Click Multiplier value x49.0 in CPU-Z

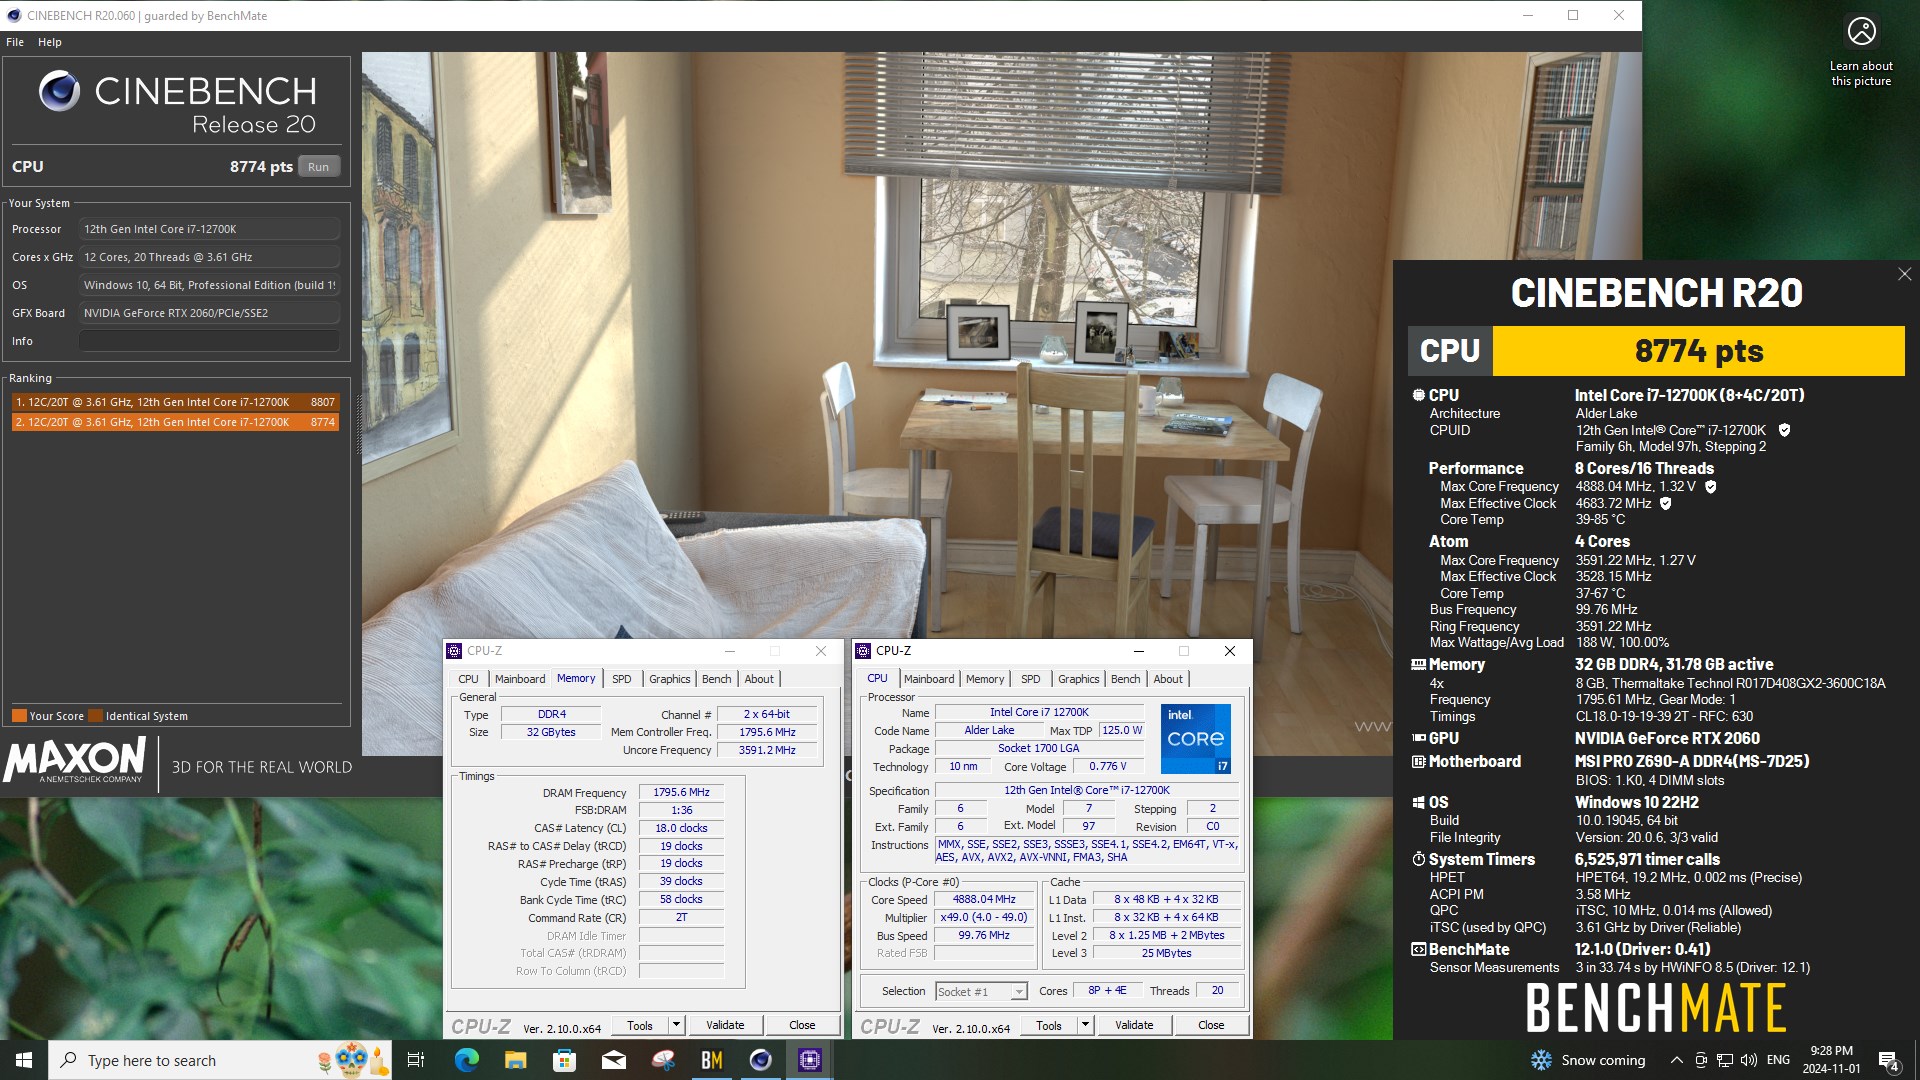tap(984, 917)
